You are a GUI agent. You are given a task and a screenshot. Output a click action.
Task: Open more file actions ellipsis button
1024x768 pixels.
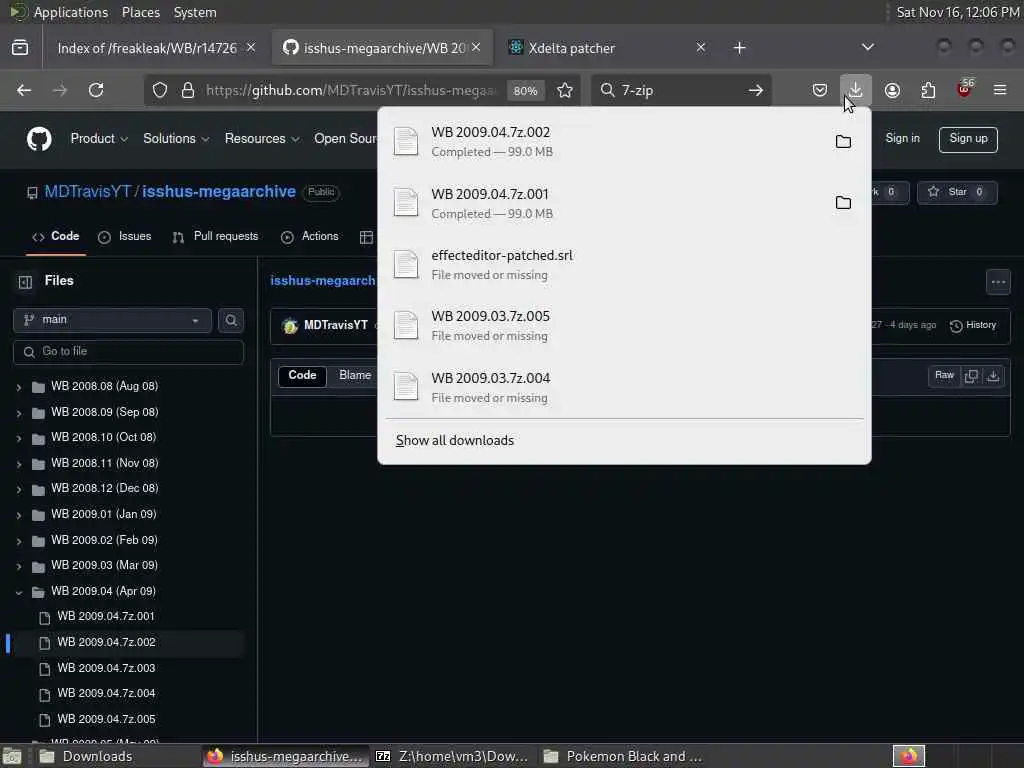tap(998, 282)
